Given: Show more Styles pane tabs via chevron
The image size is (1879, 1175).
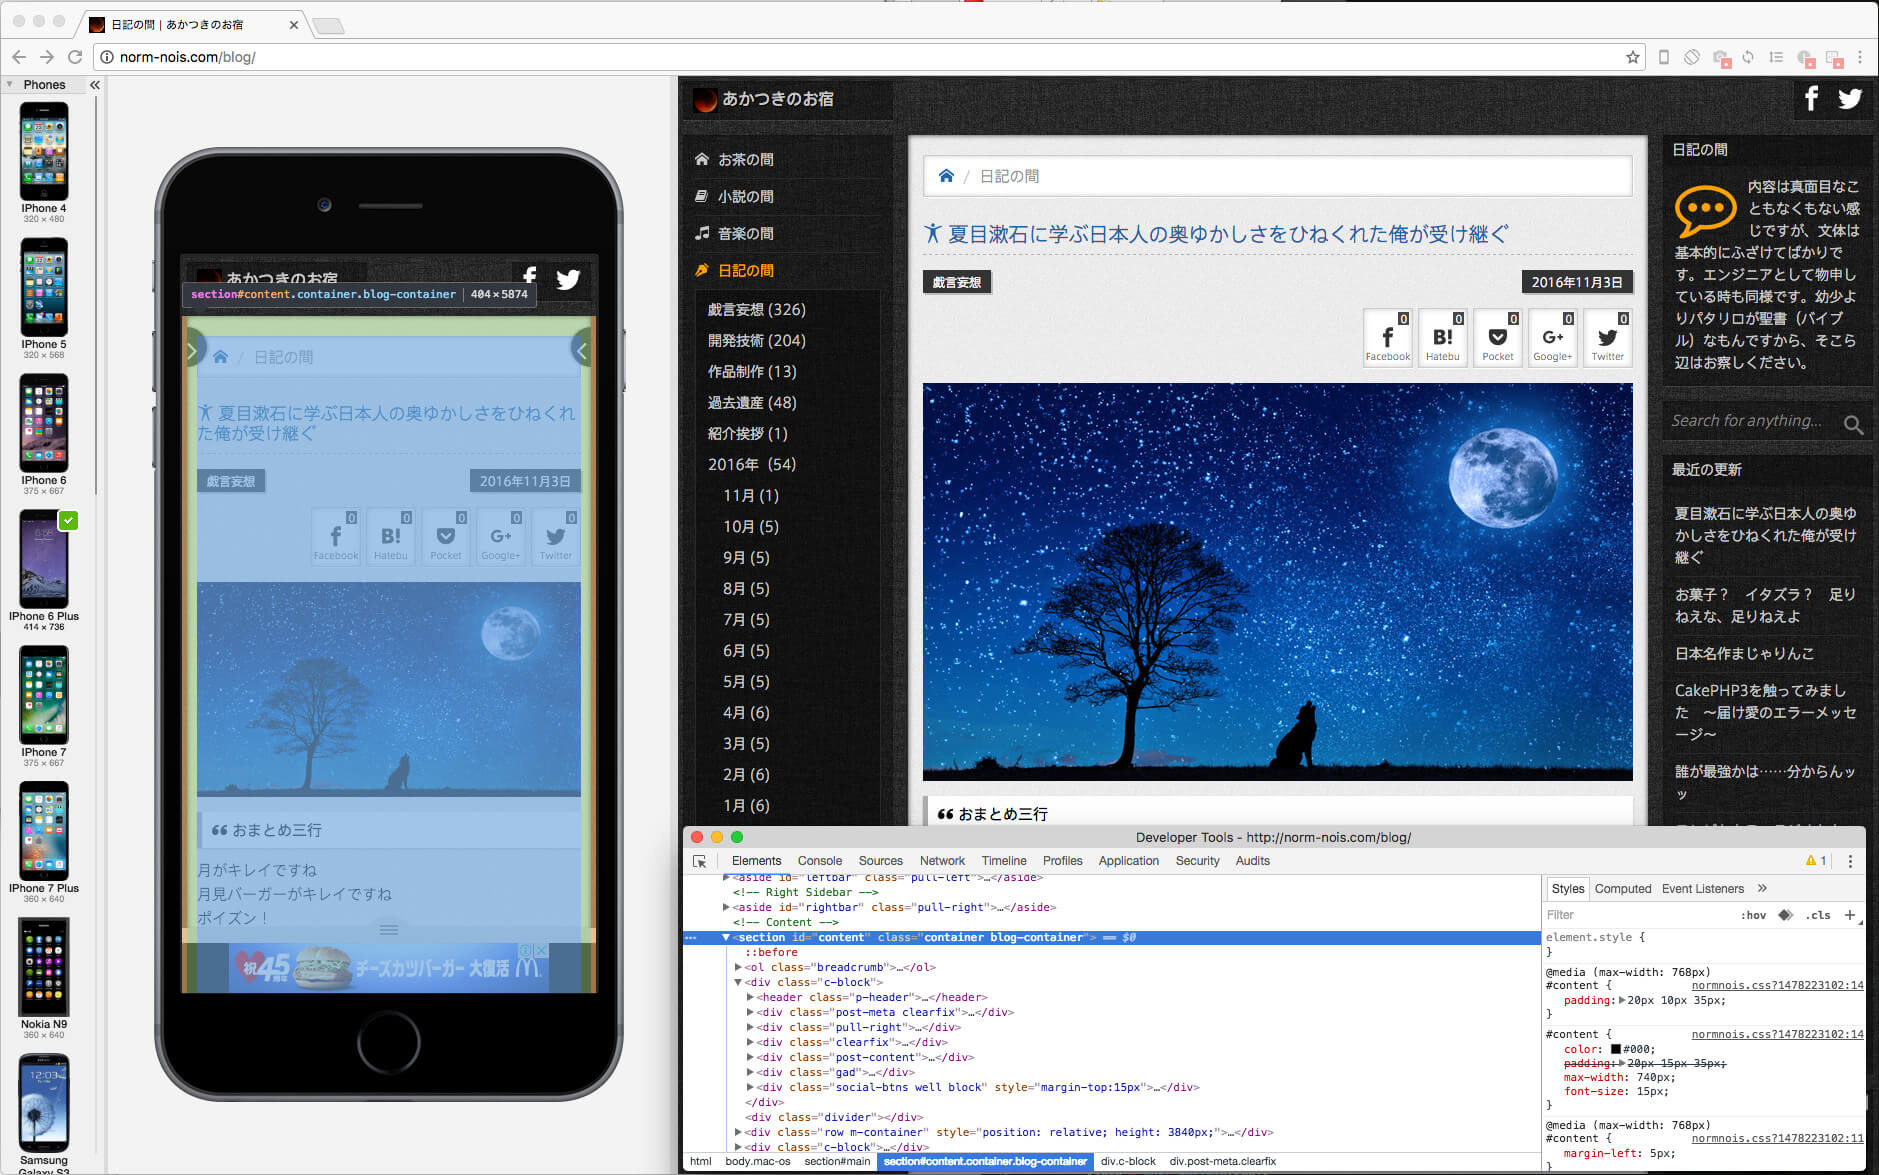Looking at the screenshot, I should (1762, 888).
